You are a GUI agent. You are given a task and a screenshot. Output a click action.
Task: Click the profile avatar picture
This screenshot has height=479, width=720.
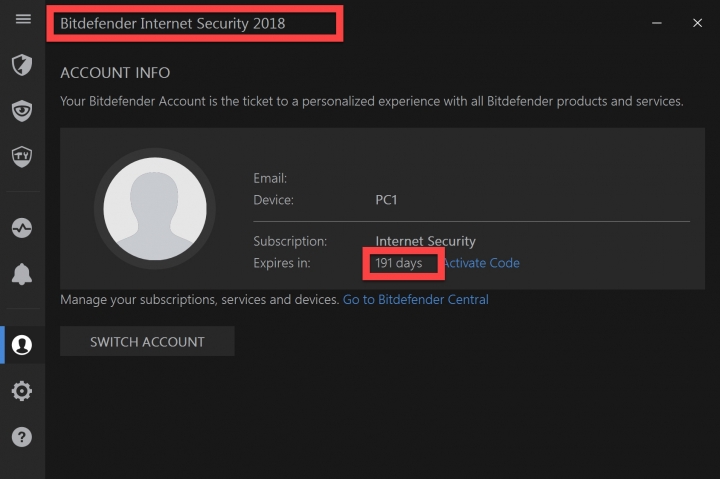coord(155,209)
